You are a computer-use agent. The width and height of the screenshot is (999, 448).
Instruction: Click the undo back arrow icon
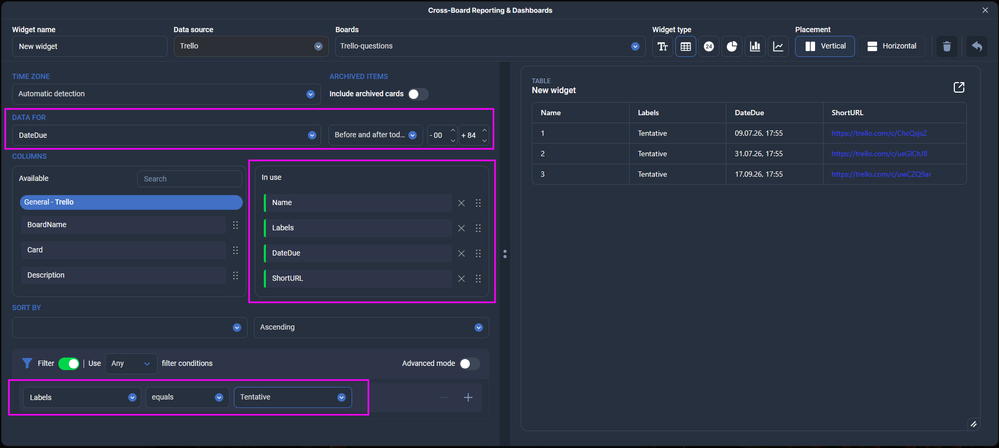pyautogui.click(x=976, y=47)
